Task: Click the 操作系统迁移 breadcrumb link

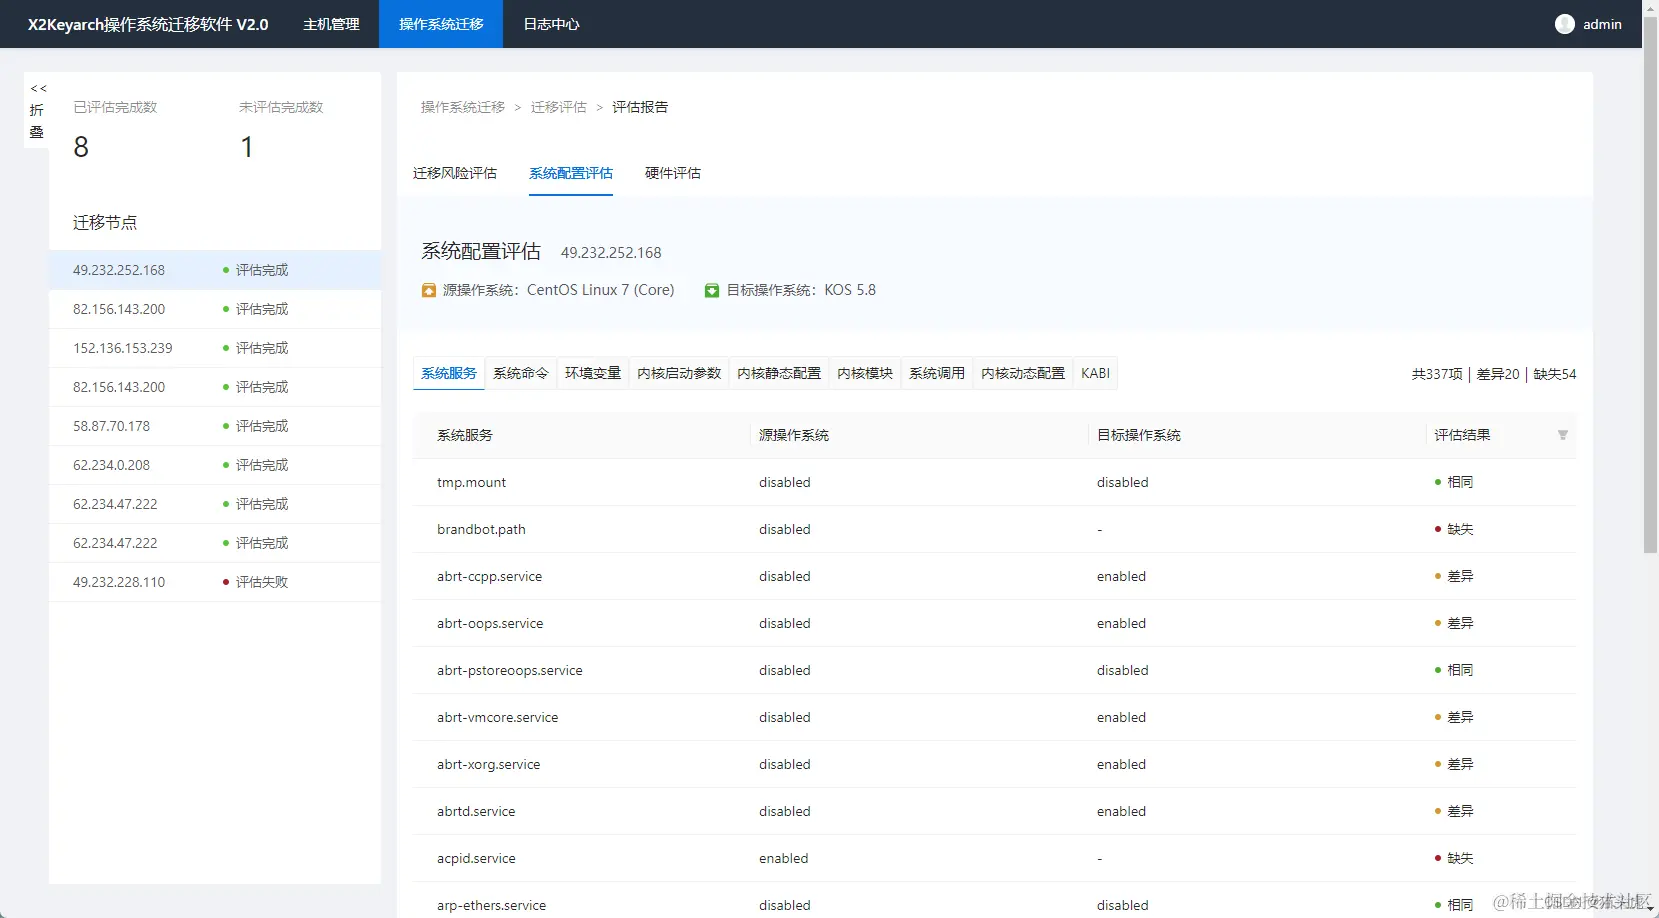Action: [x=463, y=107]
